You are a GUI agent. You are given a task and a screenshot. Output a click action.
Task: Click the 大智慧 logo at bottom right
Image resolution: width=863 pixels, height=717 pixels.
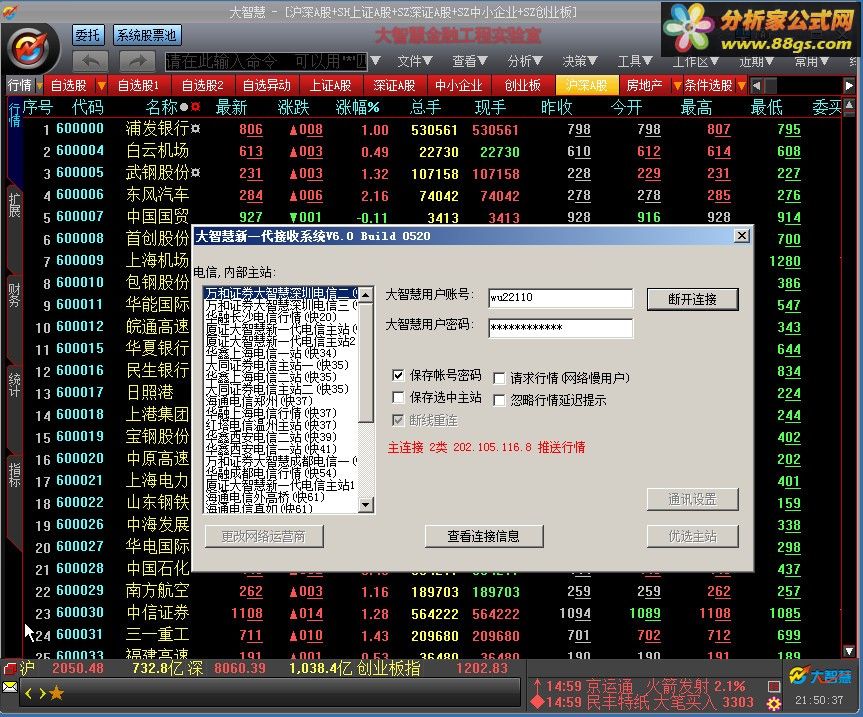coord(820,675)
